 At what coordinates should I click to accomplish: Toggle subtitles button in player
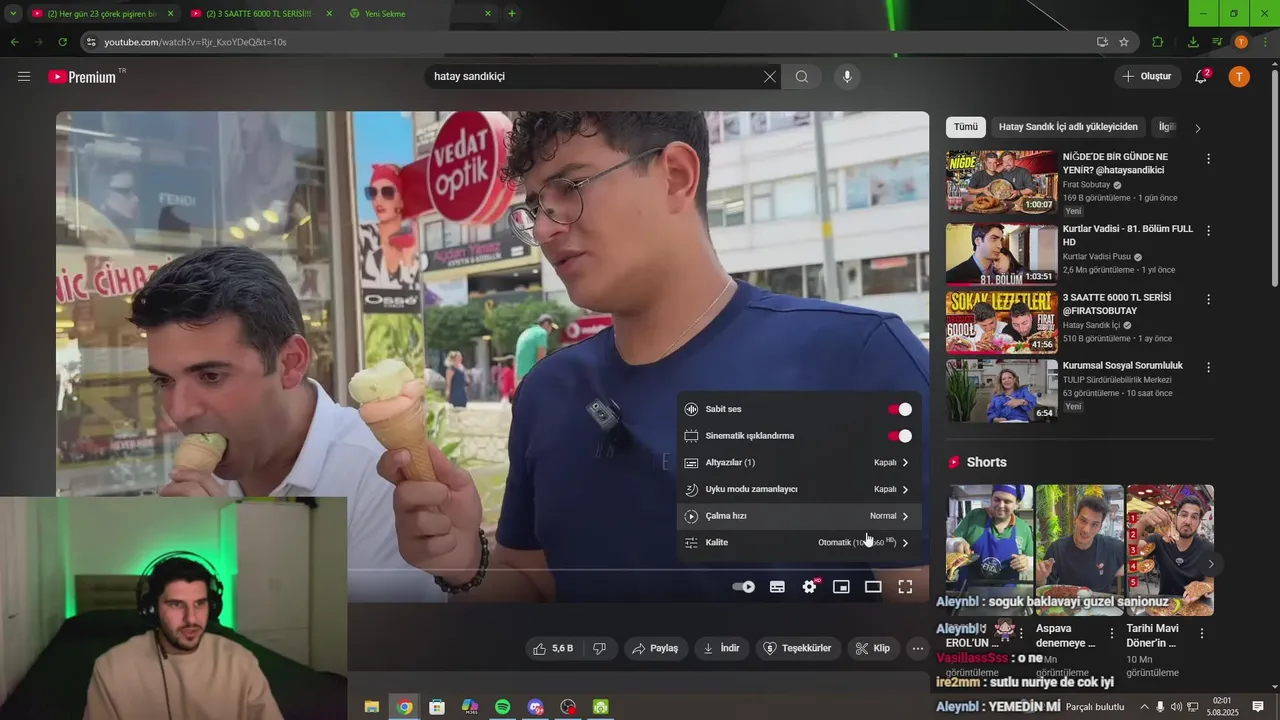777,587
